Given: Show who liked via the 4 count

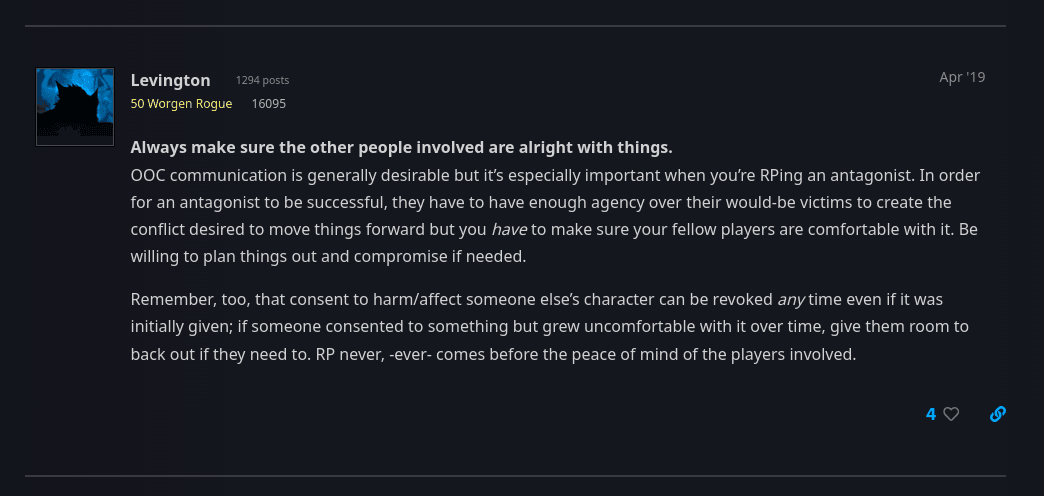Looking at the screenshot, I should (931, 414).
